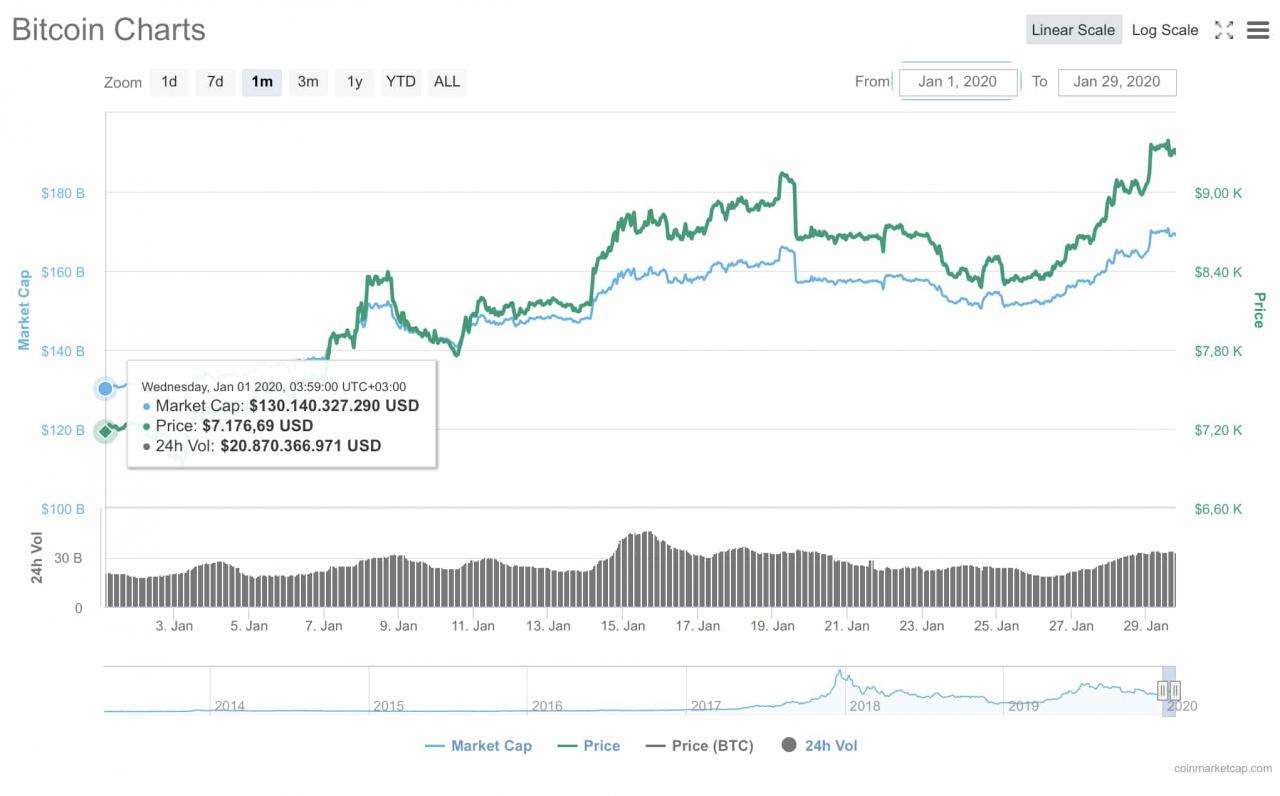
Task: Set zoom to 1d
Action: point(169,82)
